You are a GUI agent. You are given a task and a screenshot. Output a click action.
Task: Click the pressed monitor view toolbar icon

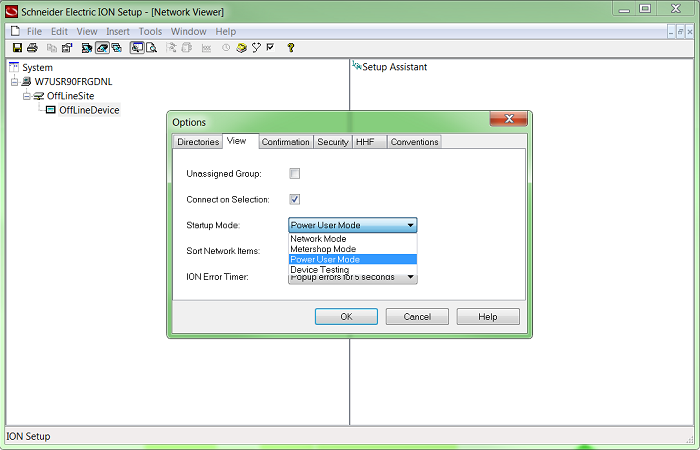coord(137,48)
